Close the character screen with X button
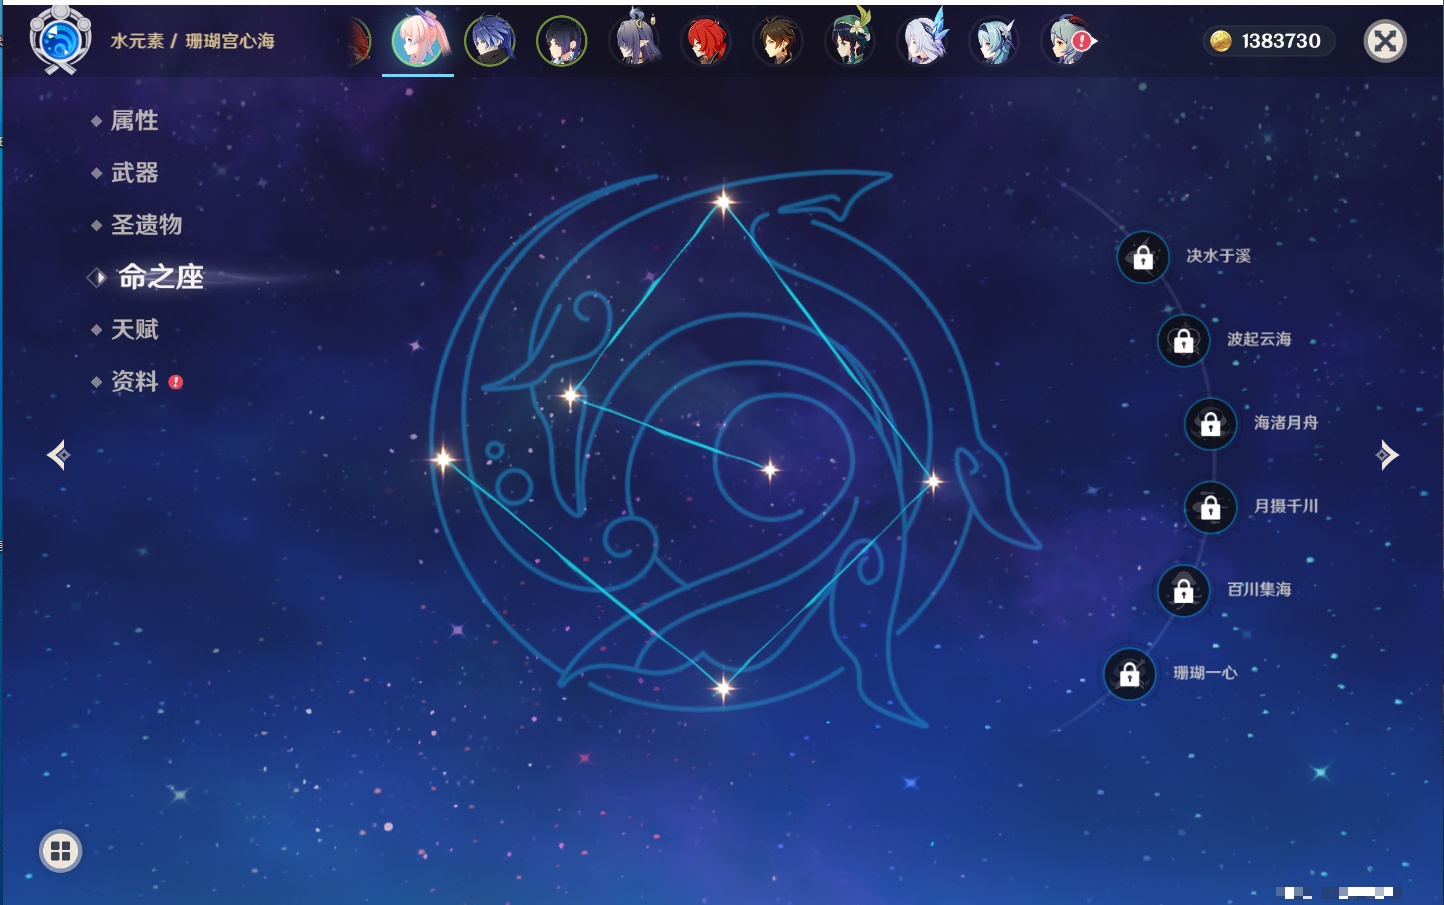Image resolution: width=1444 pixels, height=905 pixels. (1385, 41)
